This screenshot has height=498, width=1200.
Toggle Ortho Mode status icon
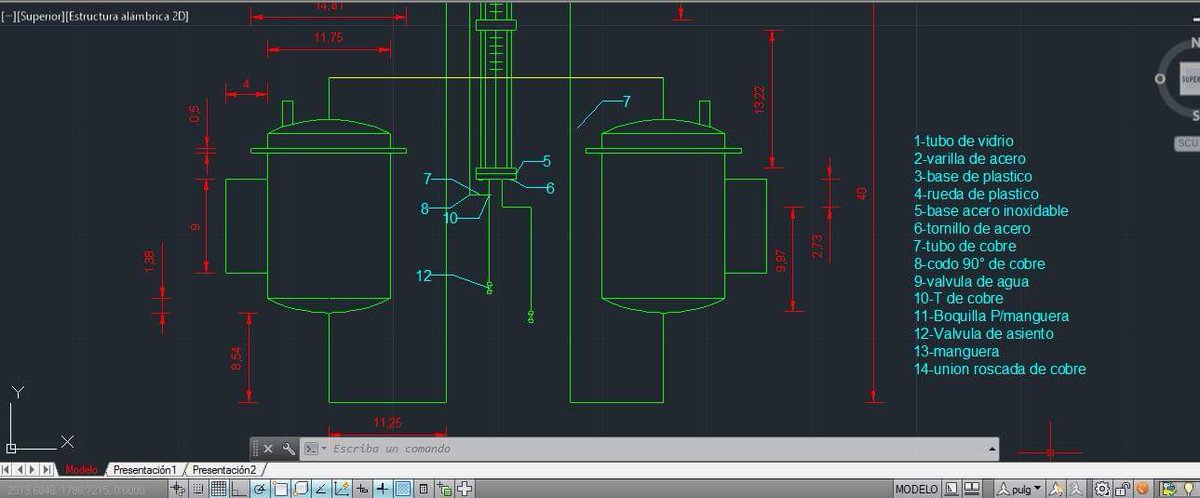pyautogui.click(x=239, y=489)
